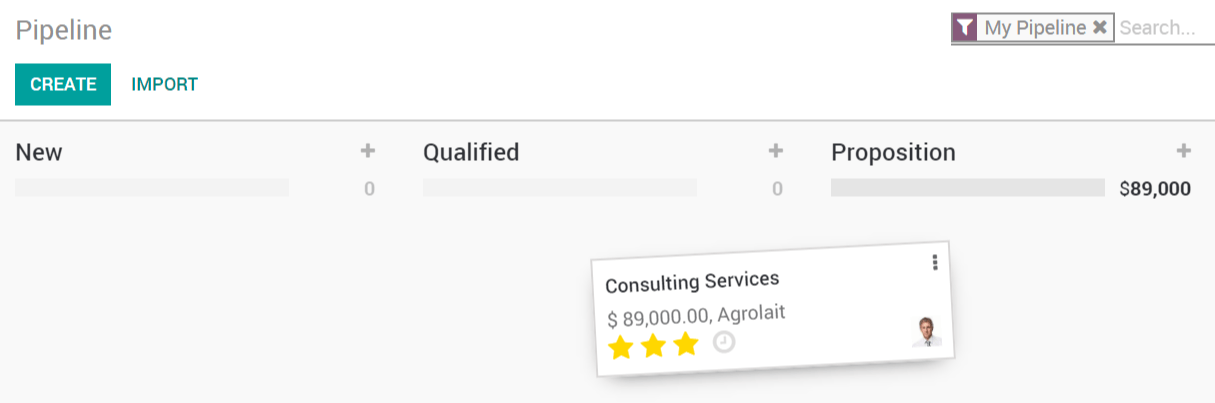Click the My Pipeline filter label
Screen dimensions: 1215x403
pos(1035,28)
